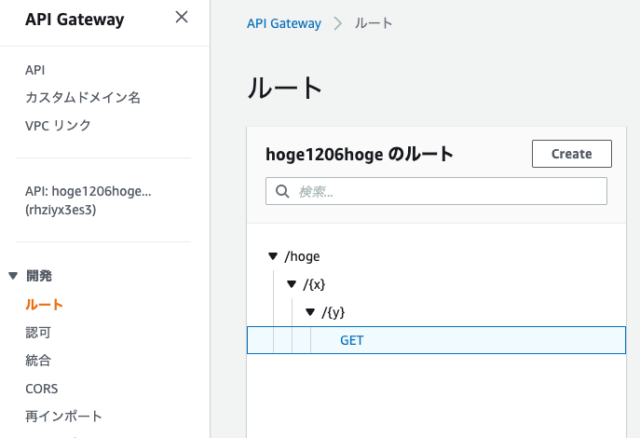Click the breadcrumb chevron separator
640x438 pixels.
pos(338,23)
